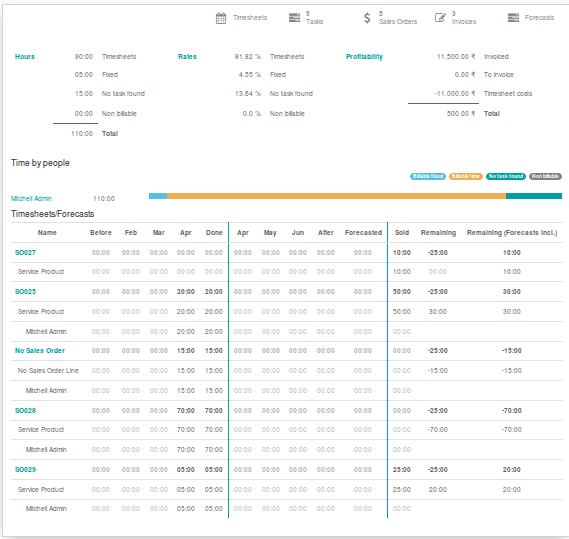Click the 500.00 ₹ profitability total
Viewport: 569px width, 539px height.
461,114
